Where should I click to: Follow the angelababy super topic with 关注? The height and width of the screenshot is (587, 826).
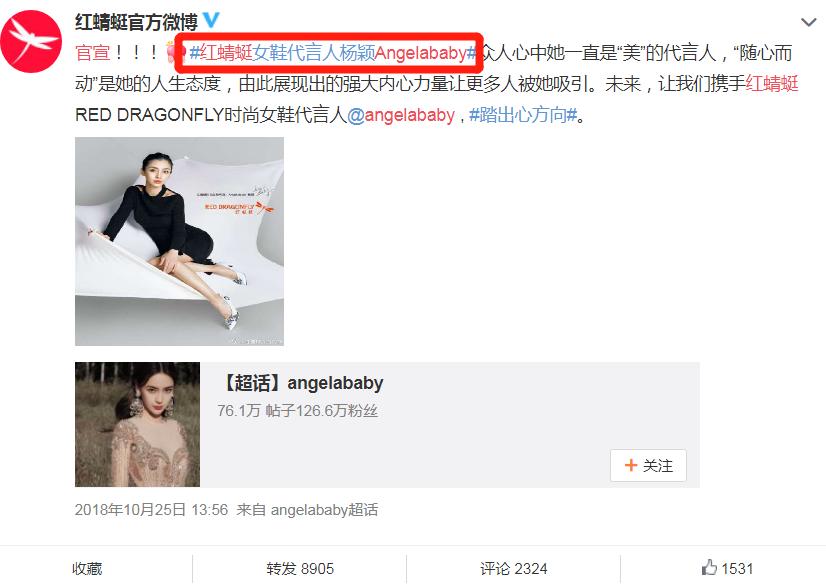648,465
